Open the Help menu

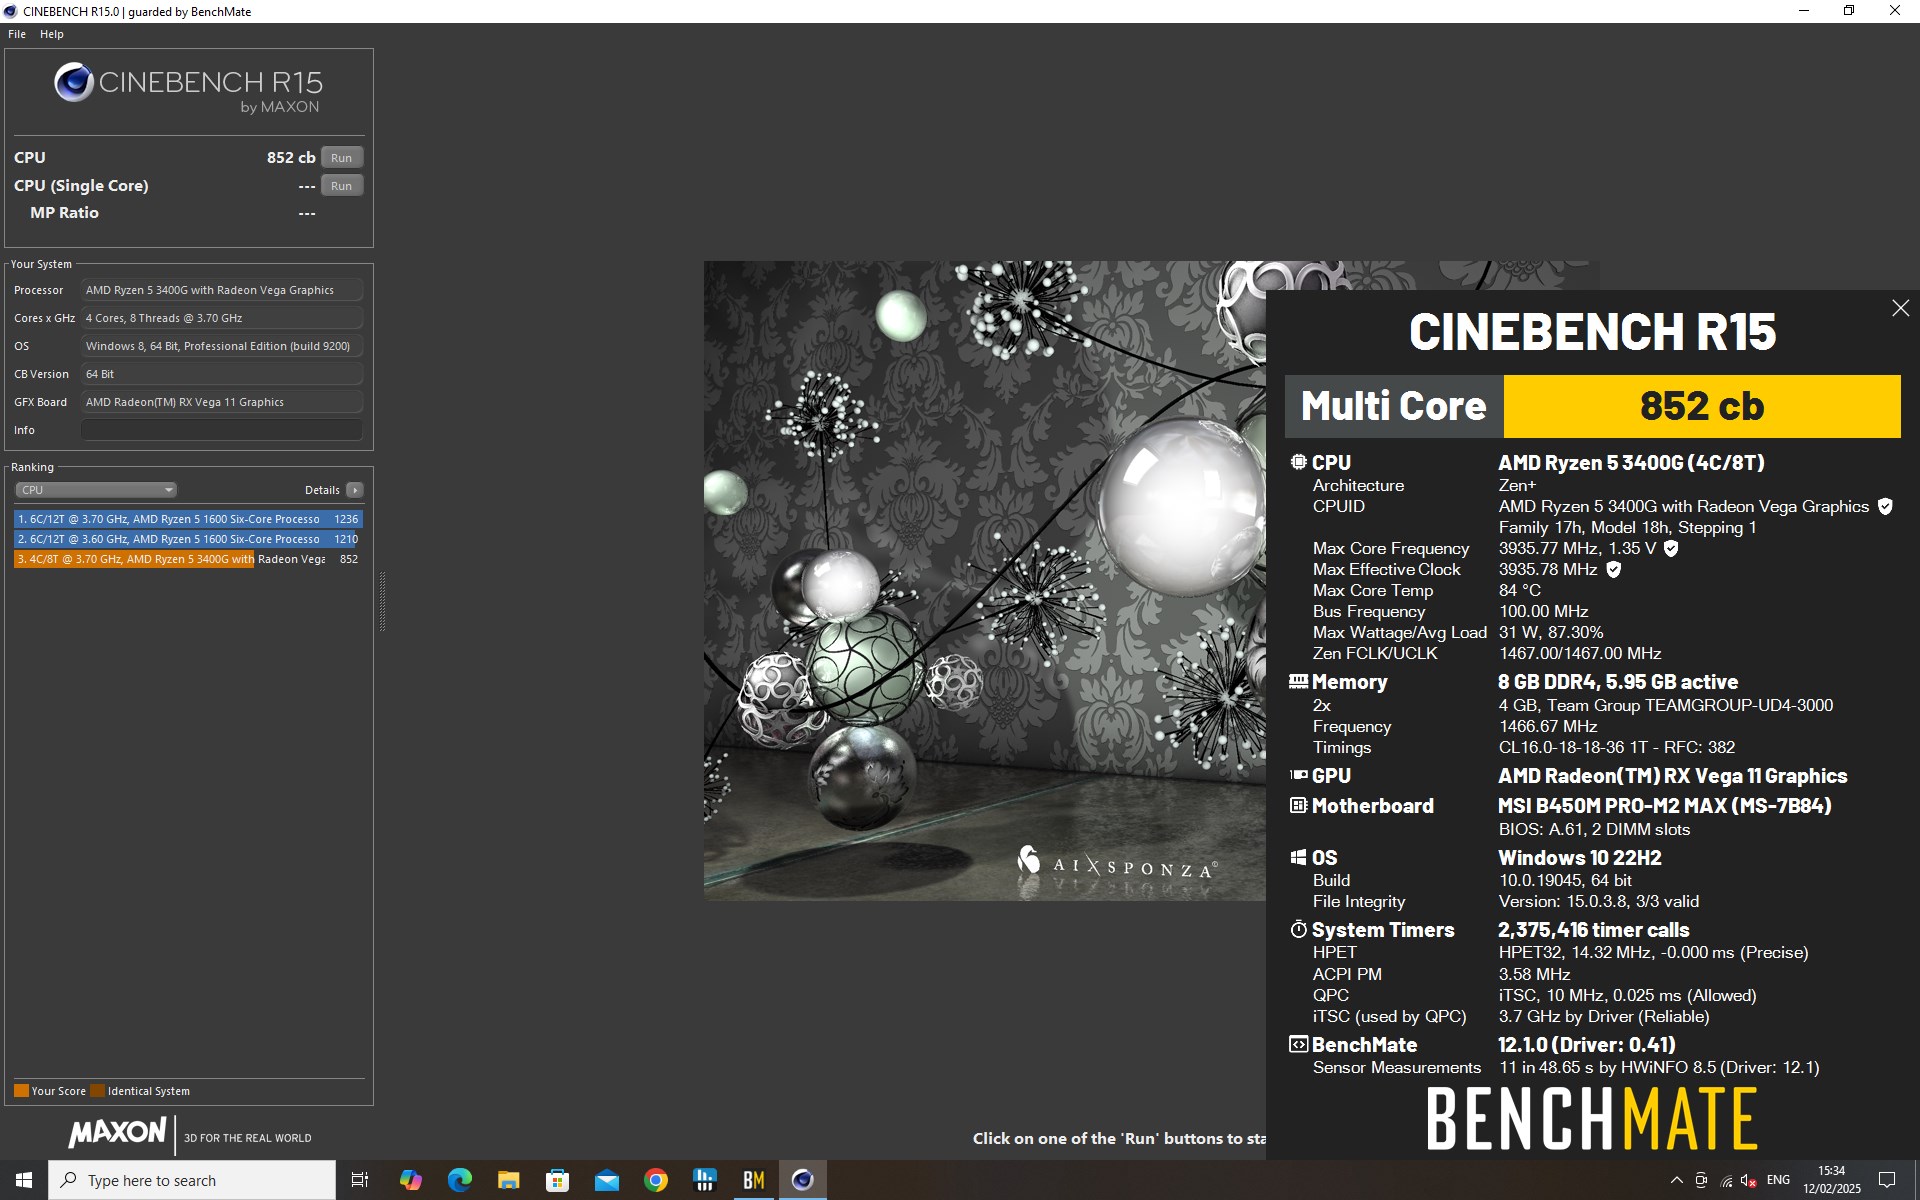click(52, 34)
